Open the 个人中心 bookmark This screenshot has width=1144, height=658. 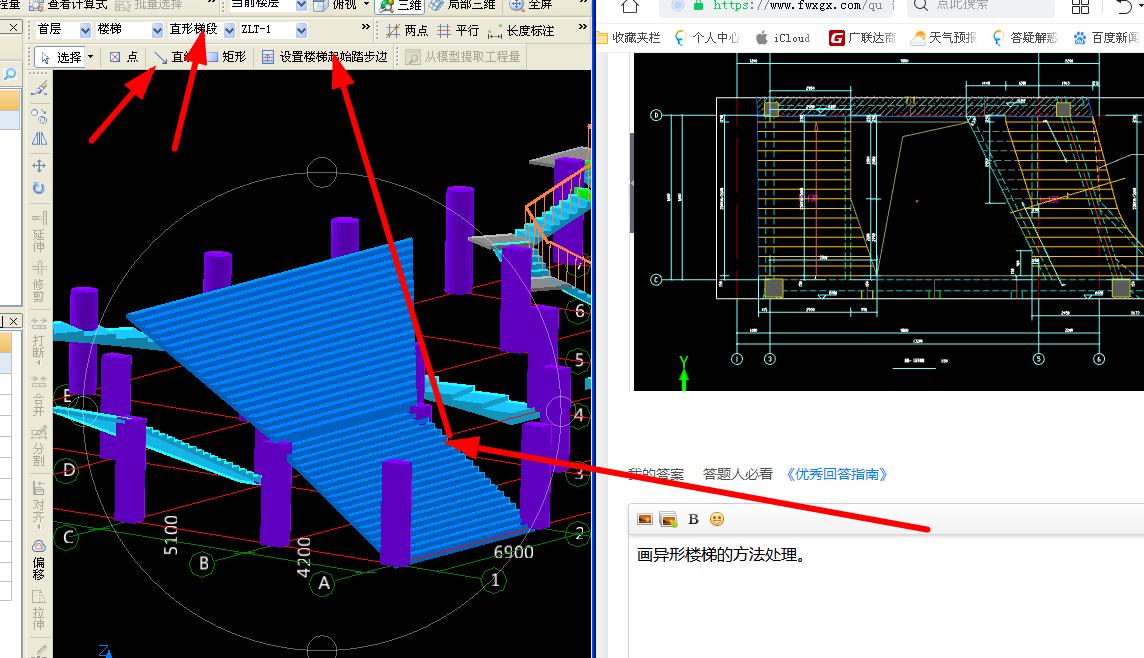[x=706, y=37]
